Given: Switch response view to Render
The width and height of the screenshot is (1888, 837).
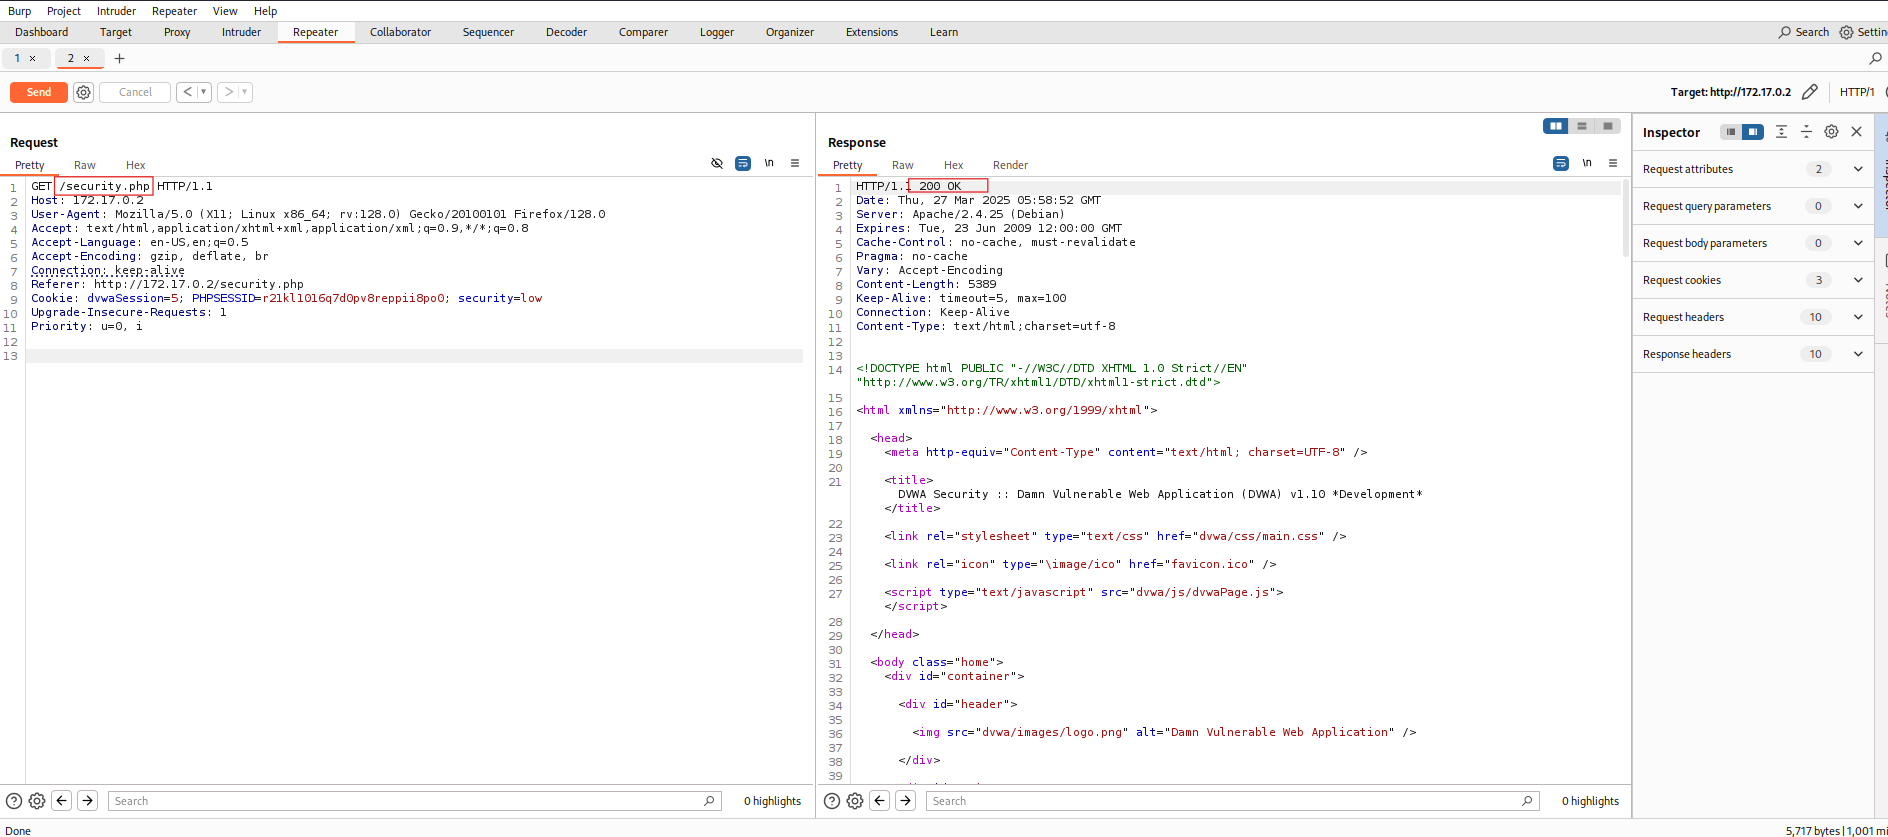Looking at the screenshot, I should tap(1010, 165).
